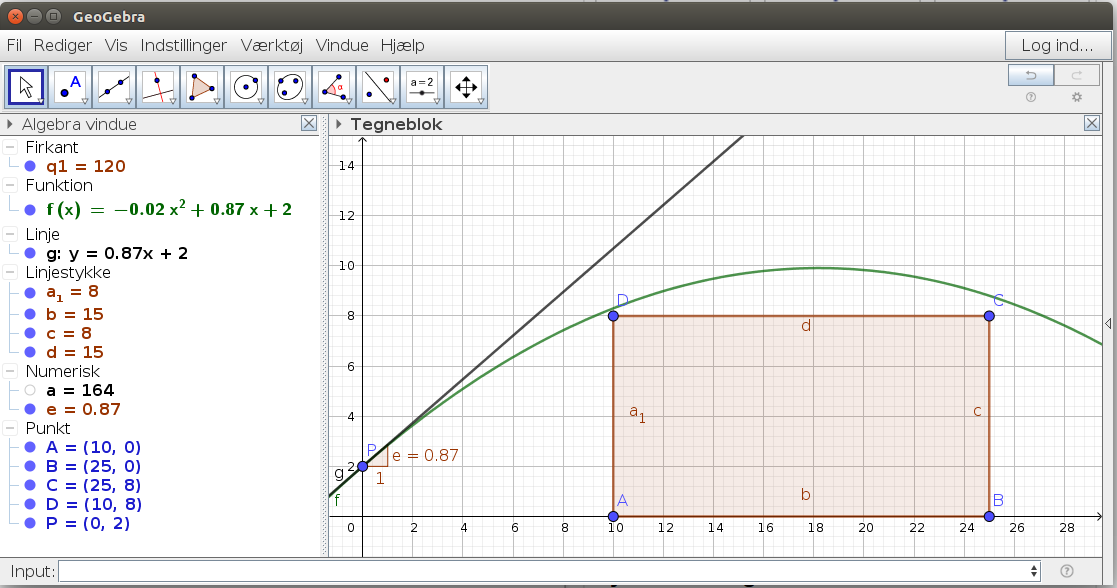Collapse the Linjestykke tree group
The width and height of the screenshot is (1117, 588).
10,272
